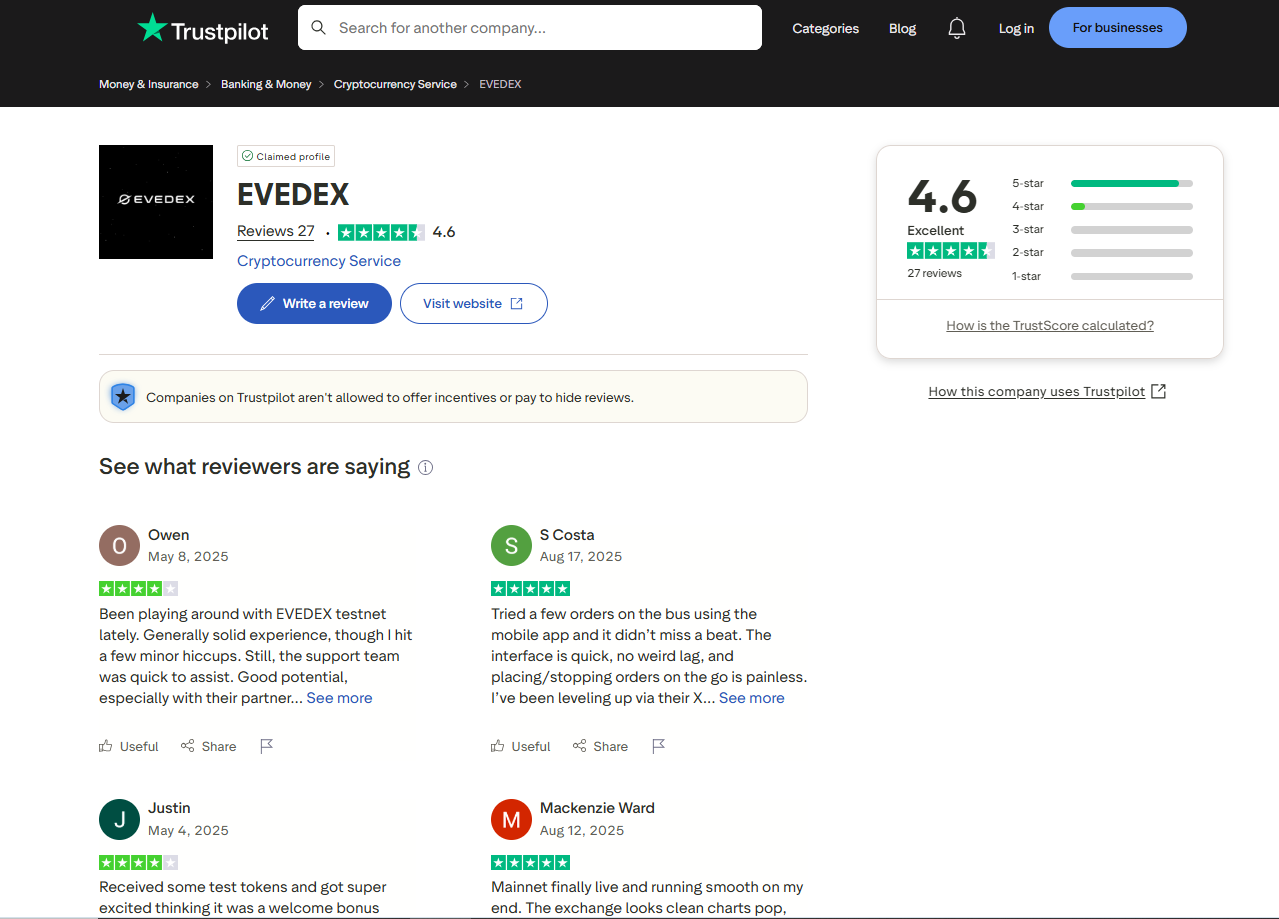Click the EVEDEX company logo image
The height and width of the screenshot is (919, 1279).
(x=156, y=202)
